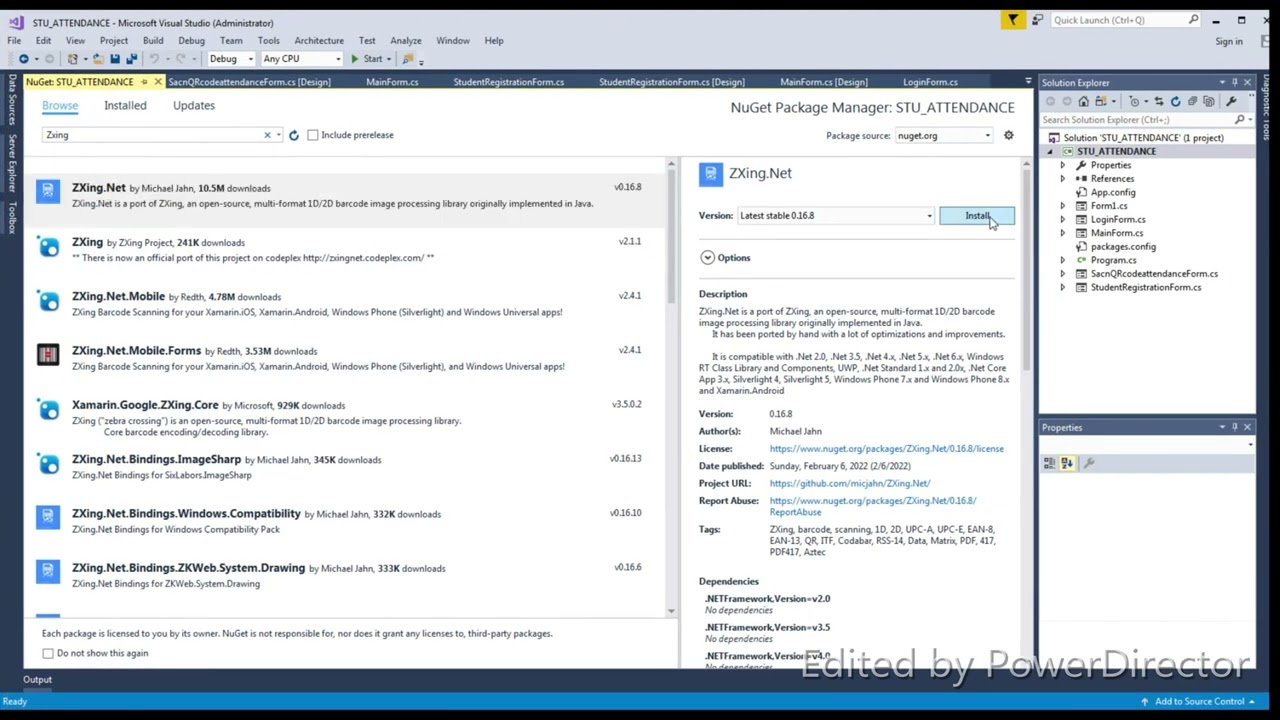
Task: Click the Find in Files toolbar icon
Action: tap(407, 59)
